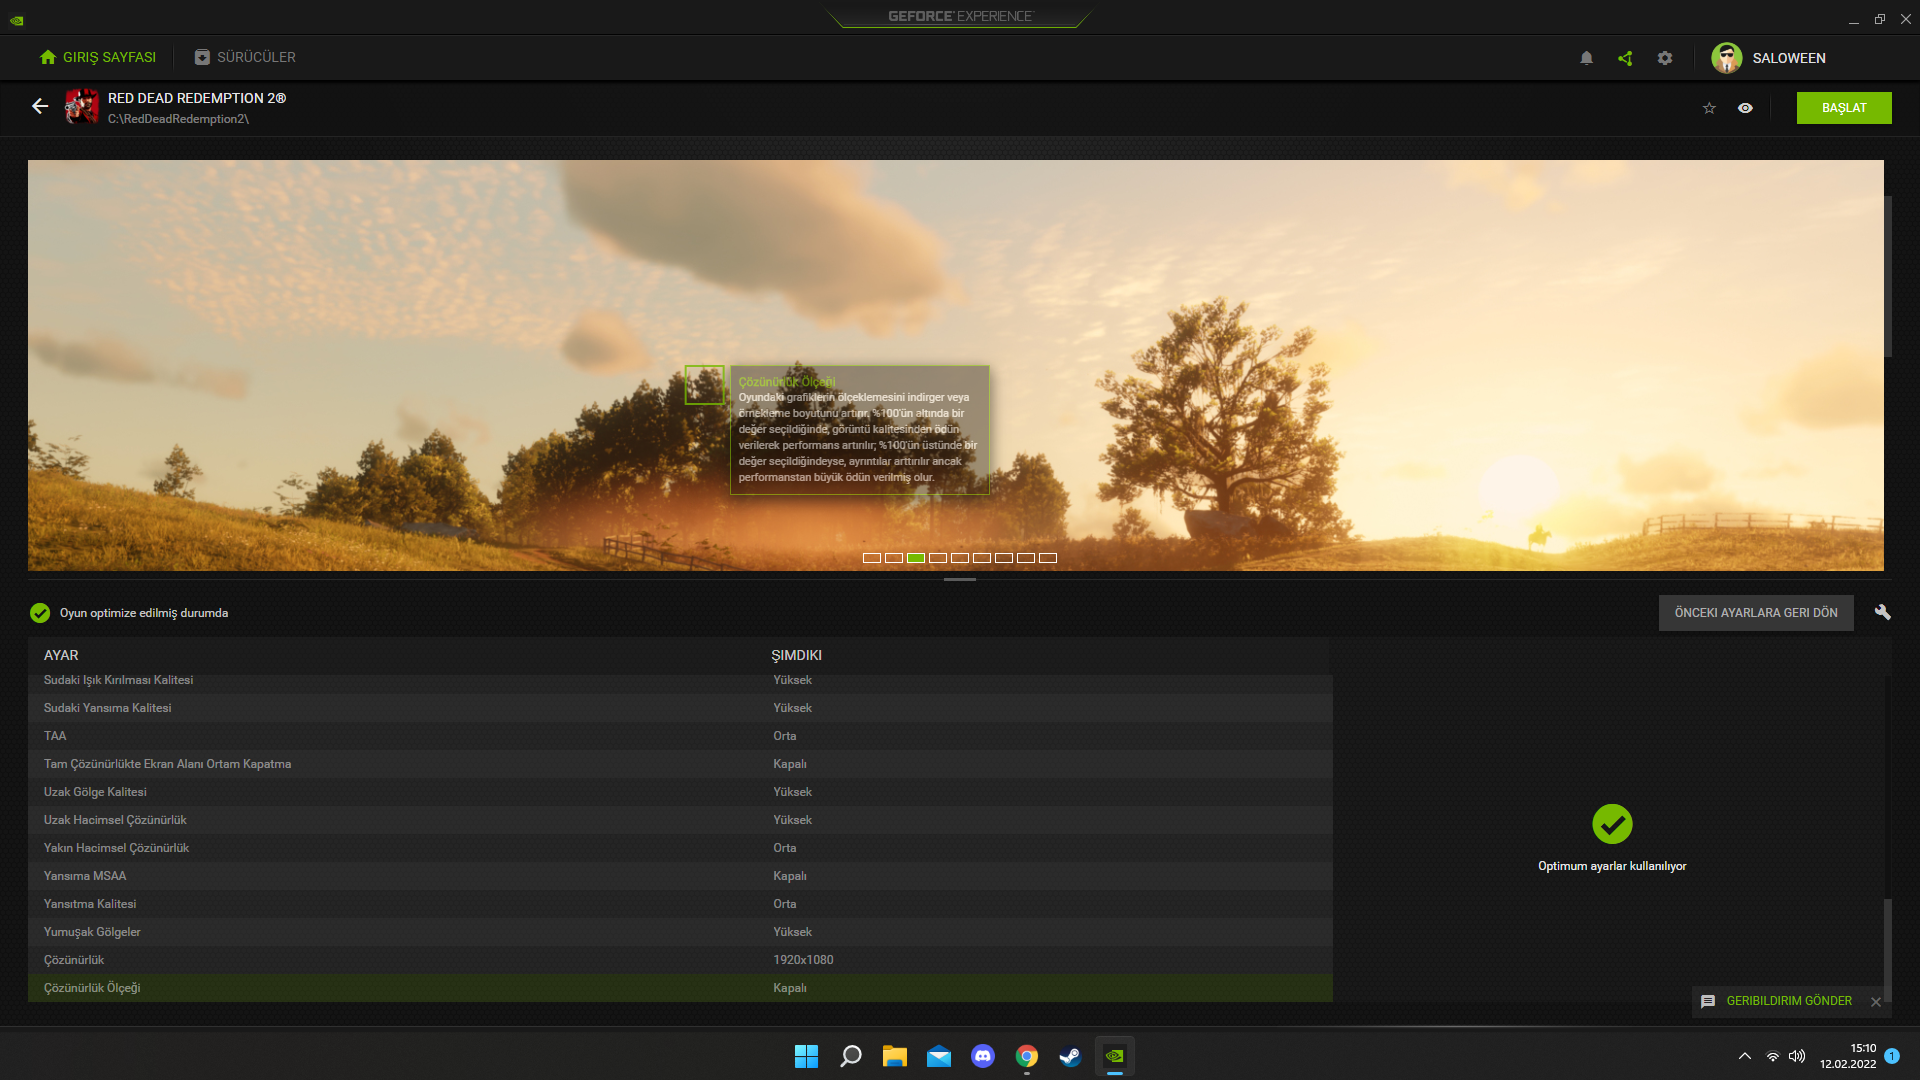
Task: Click the SALOWEEN username
Action: [x=1789, y=58]
